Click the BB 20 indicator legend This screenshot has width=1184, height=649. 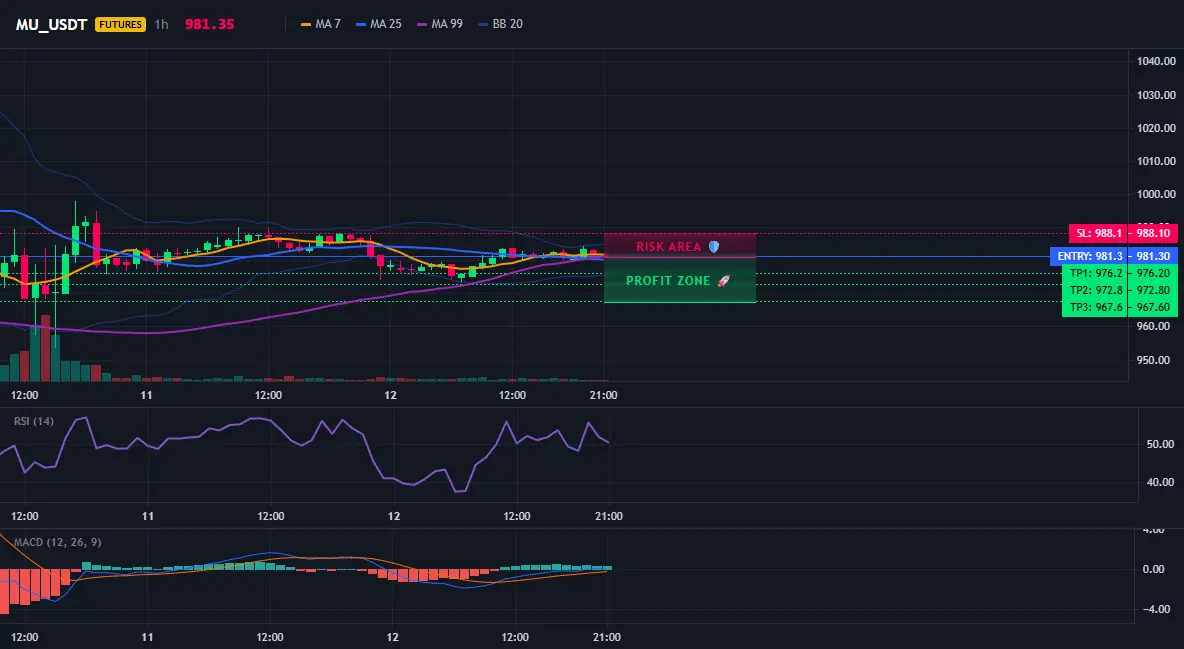[x=501, y=24]
